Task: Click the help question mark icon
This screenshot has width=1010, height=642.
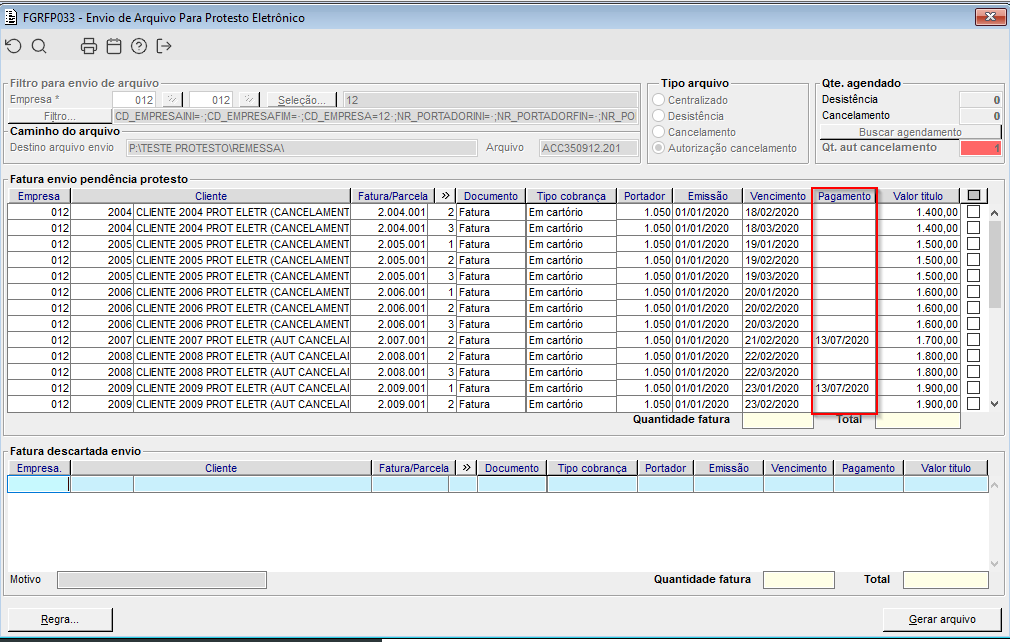Action: (x=139, y=46)
